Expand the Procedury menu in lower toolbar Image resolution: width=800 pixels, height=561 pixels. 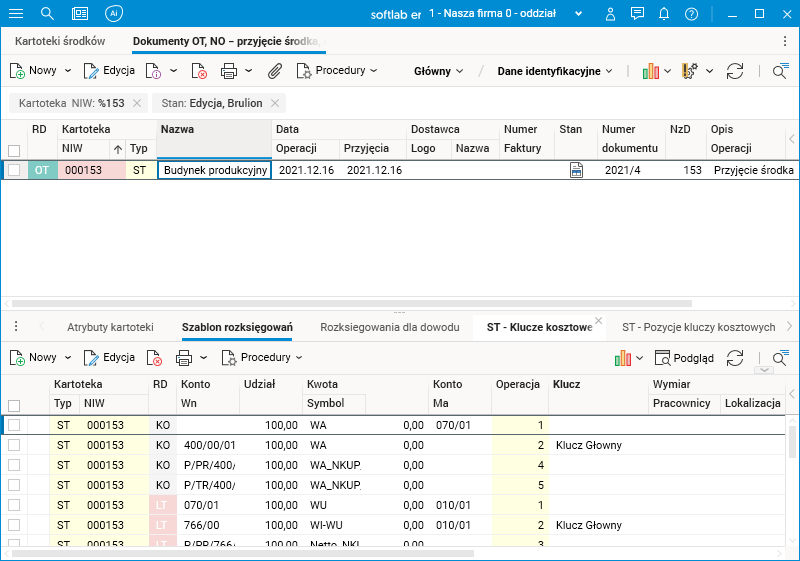tap(262, 357)
